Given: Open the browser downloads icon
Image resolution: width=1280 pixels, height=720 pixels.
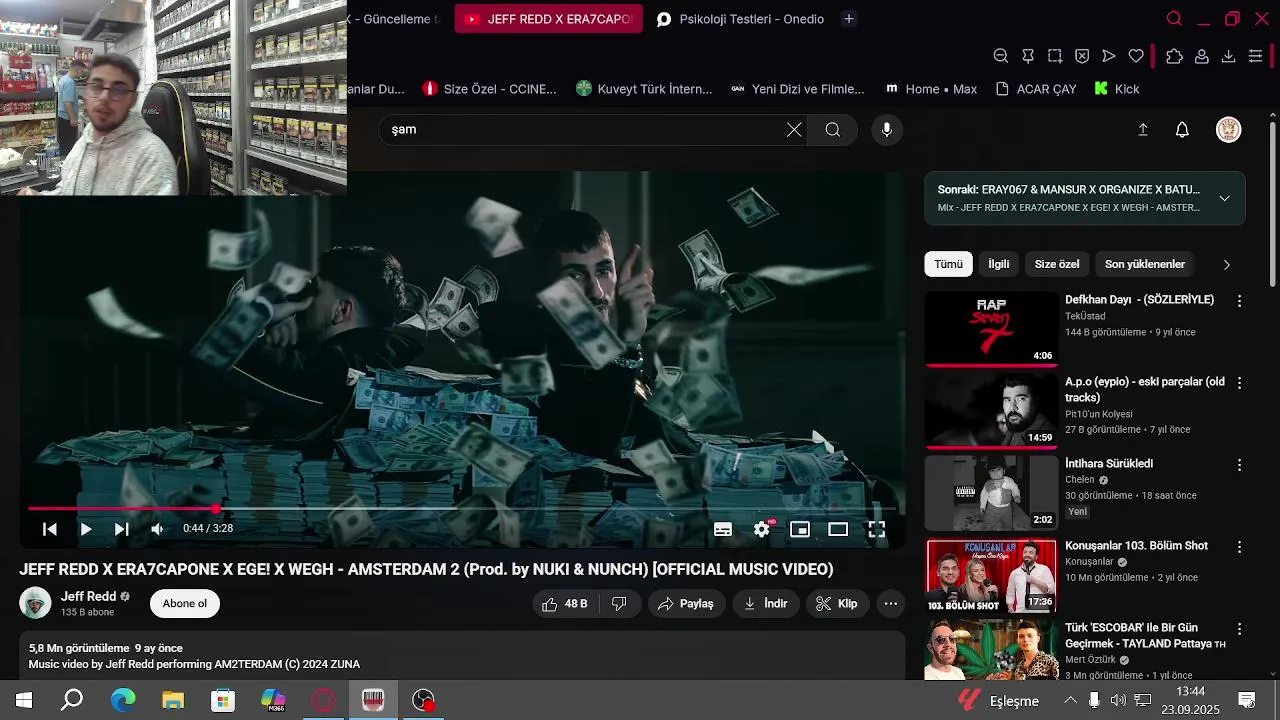Looking at the screenshot, I should click(x=1229, y=56).
